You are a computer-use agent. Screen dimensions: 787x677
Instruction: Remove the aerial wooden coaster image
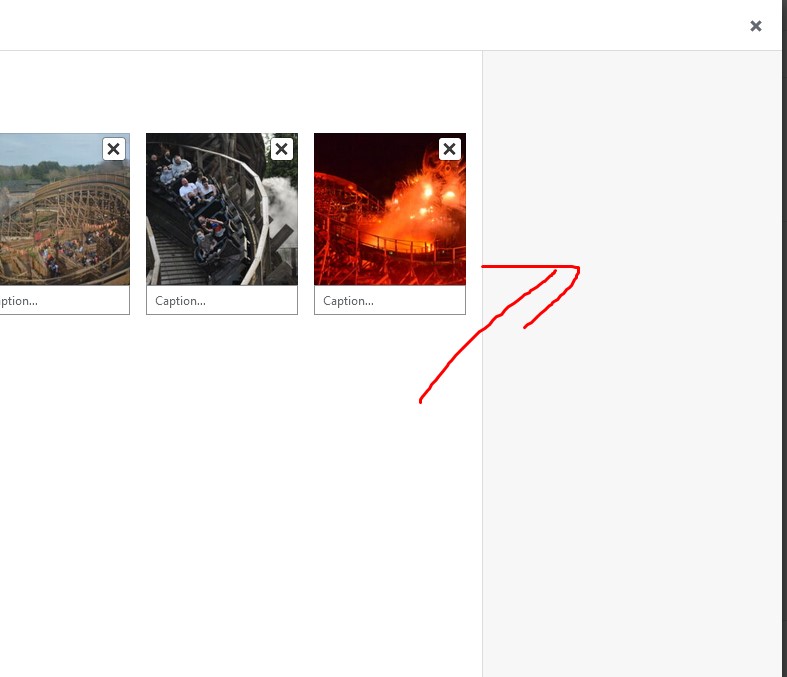[x=113, y=149]
